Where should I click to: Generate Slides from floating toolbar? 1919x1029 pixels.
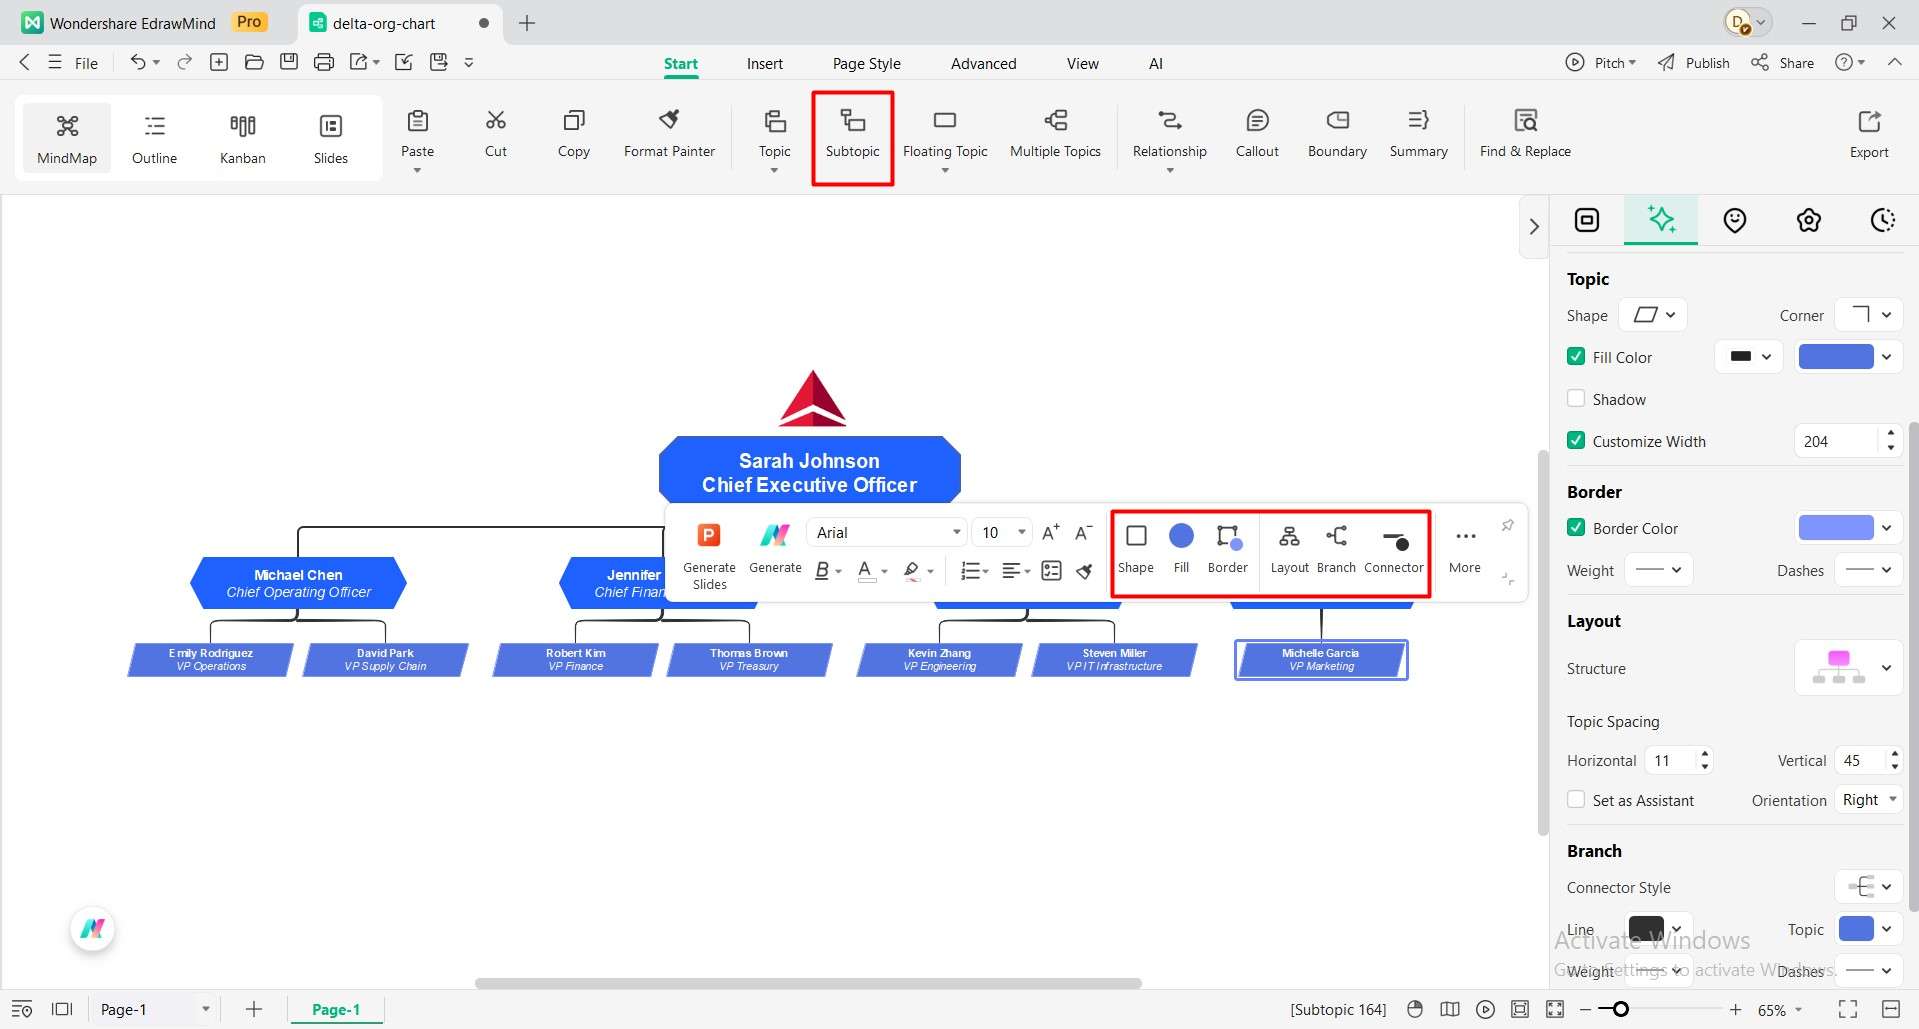709,554
